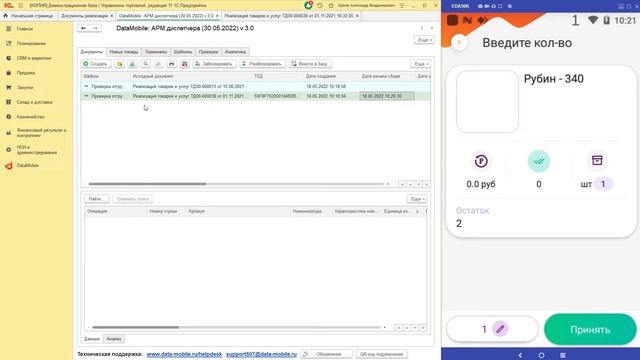Open Финансовый результат и контроллинг section

(41, 133)
